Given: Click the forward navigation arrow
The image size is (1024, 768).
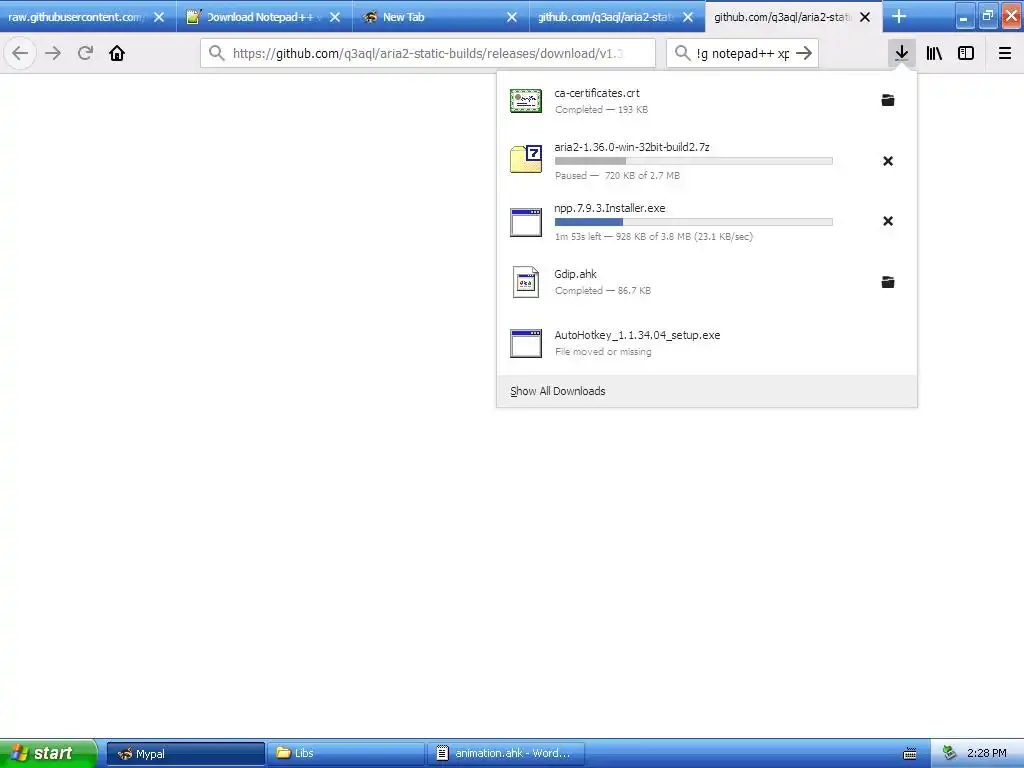Looking at the screenshot, I should [53, 53].
